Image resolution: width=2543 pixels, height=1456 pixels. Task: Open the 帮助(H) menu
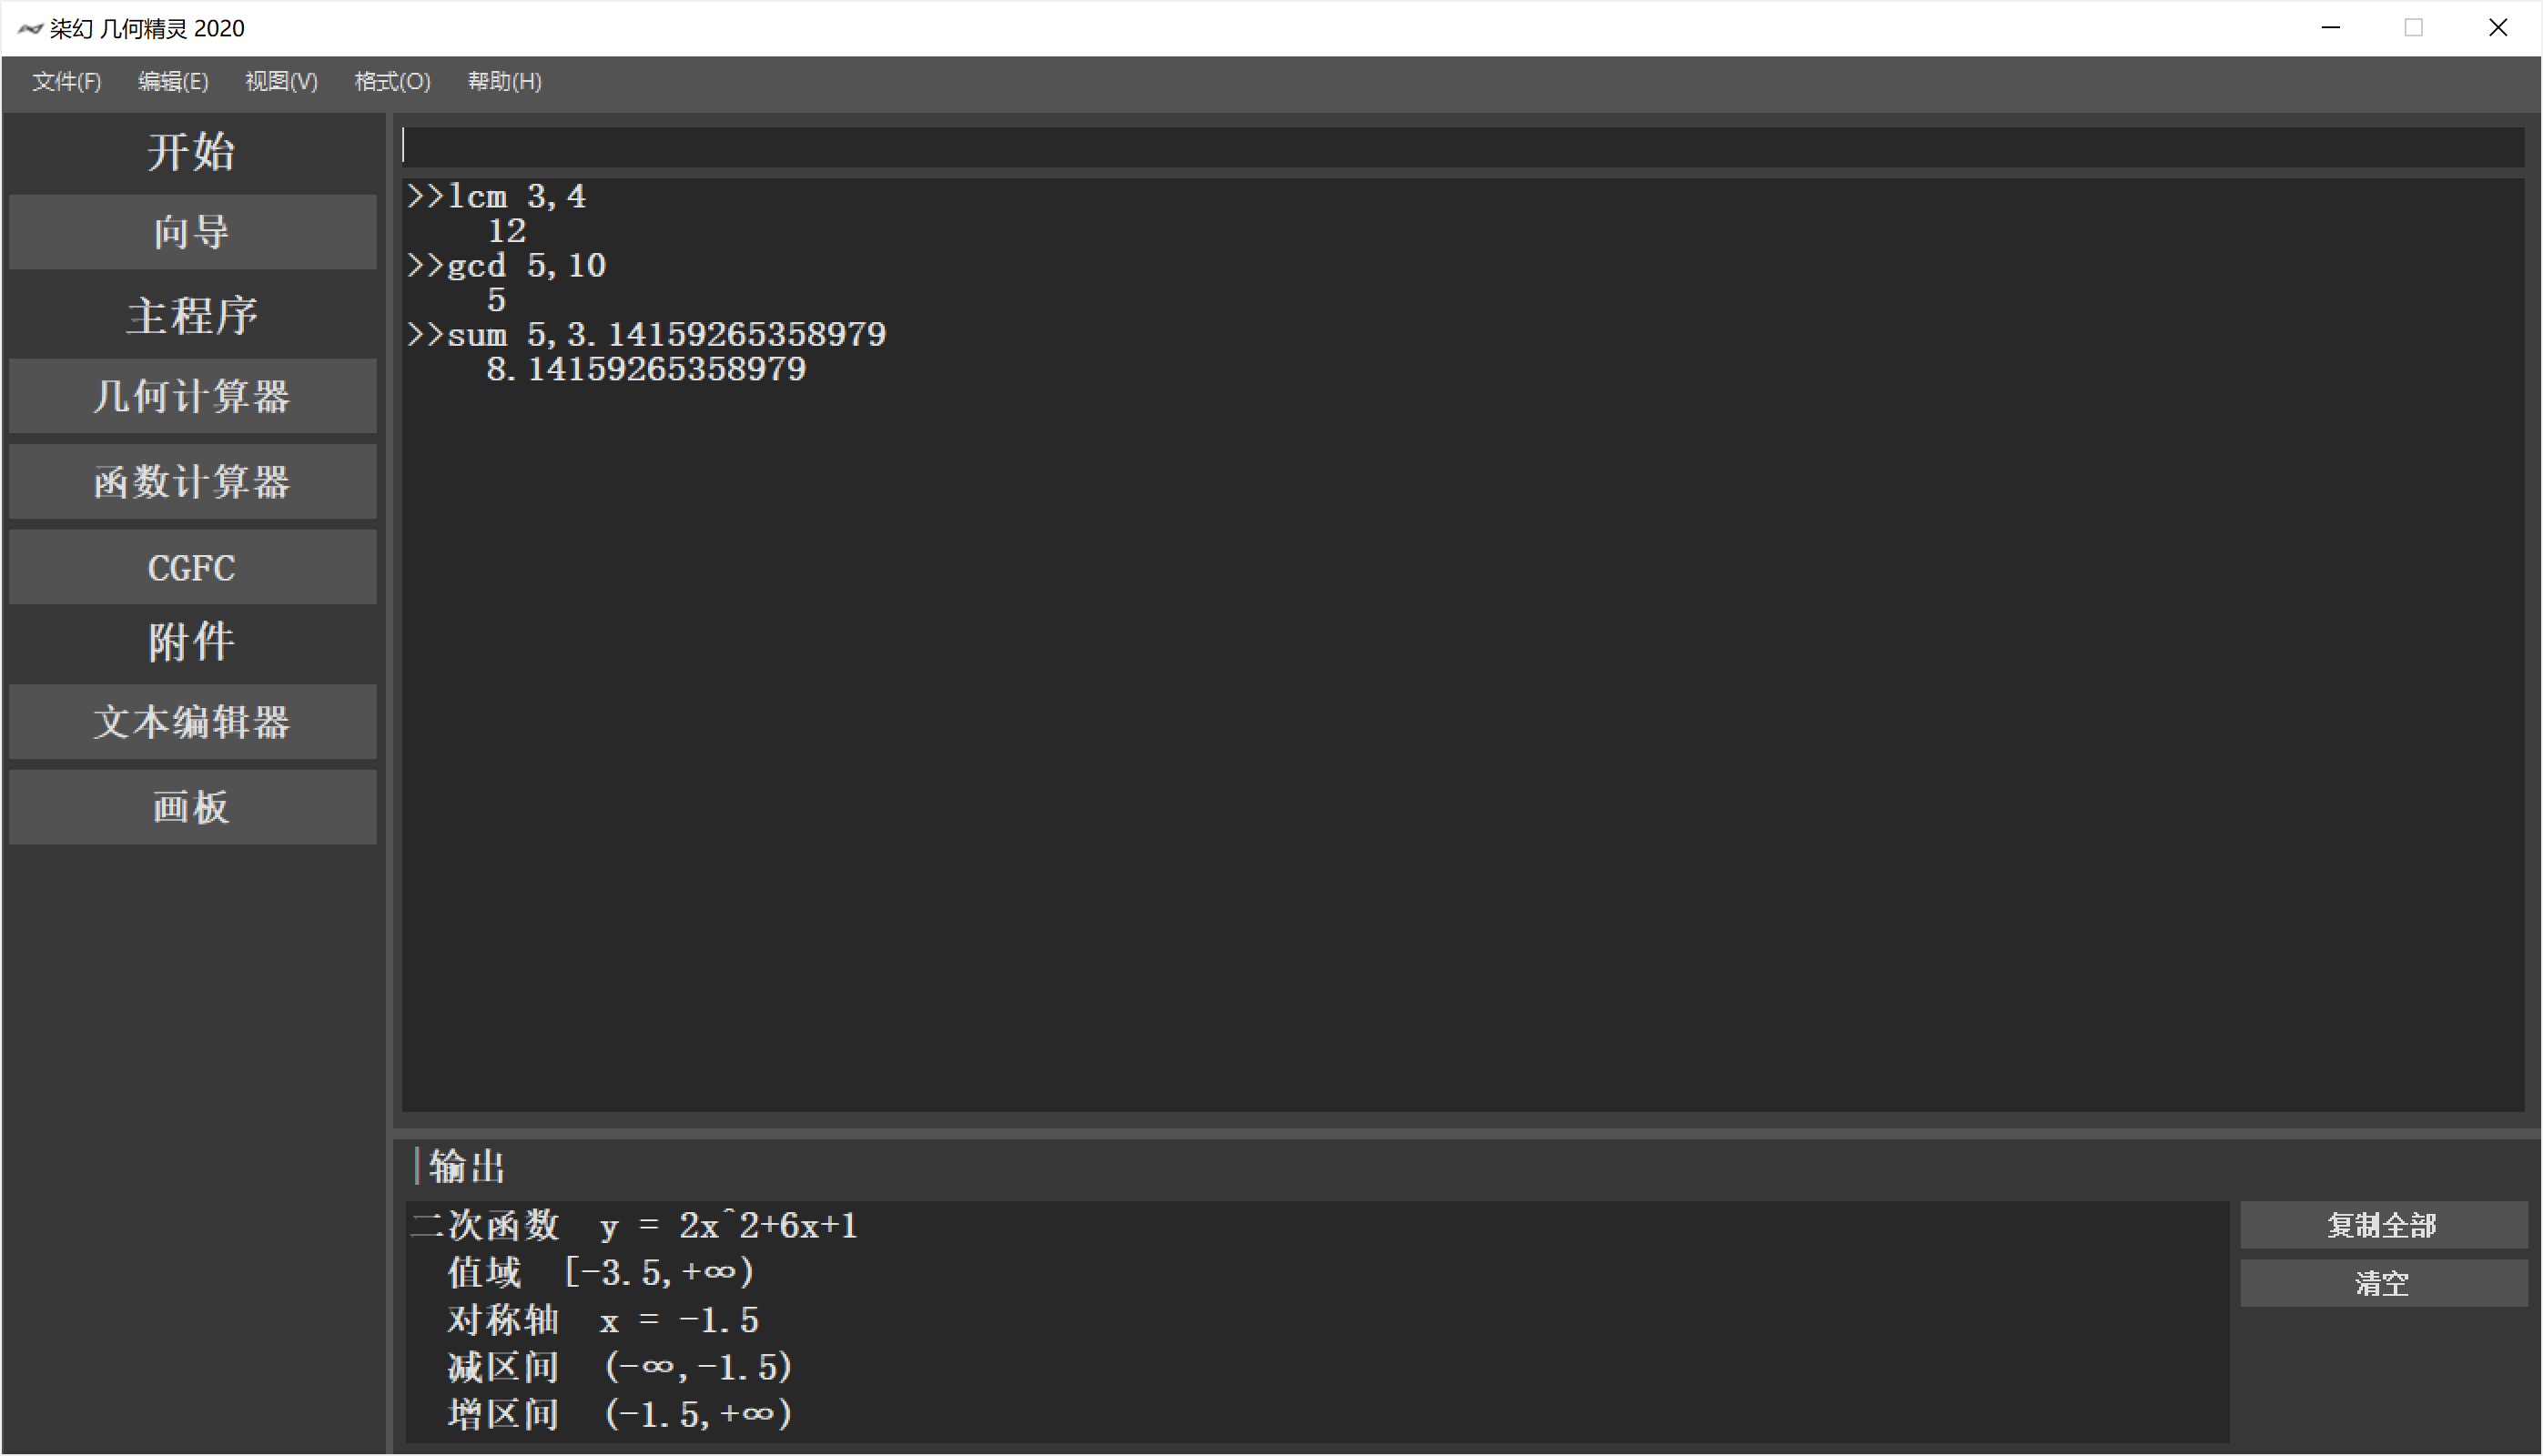click(x=504, y=82)
